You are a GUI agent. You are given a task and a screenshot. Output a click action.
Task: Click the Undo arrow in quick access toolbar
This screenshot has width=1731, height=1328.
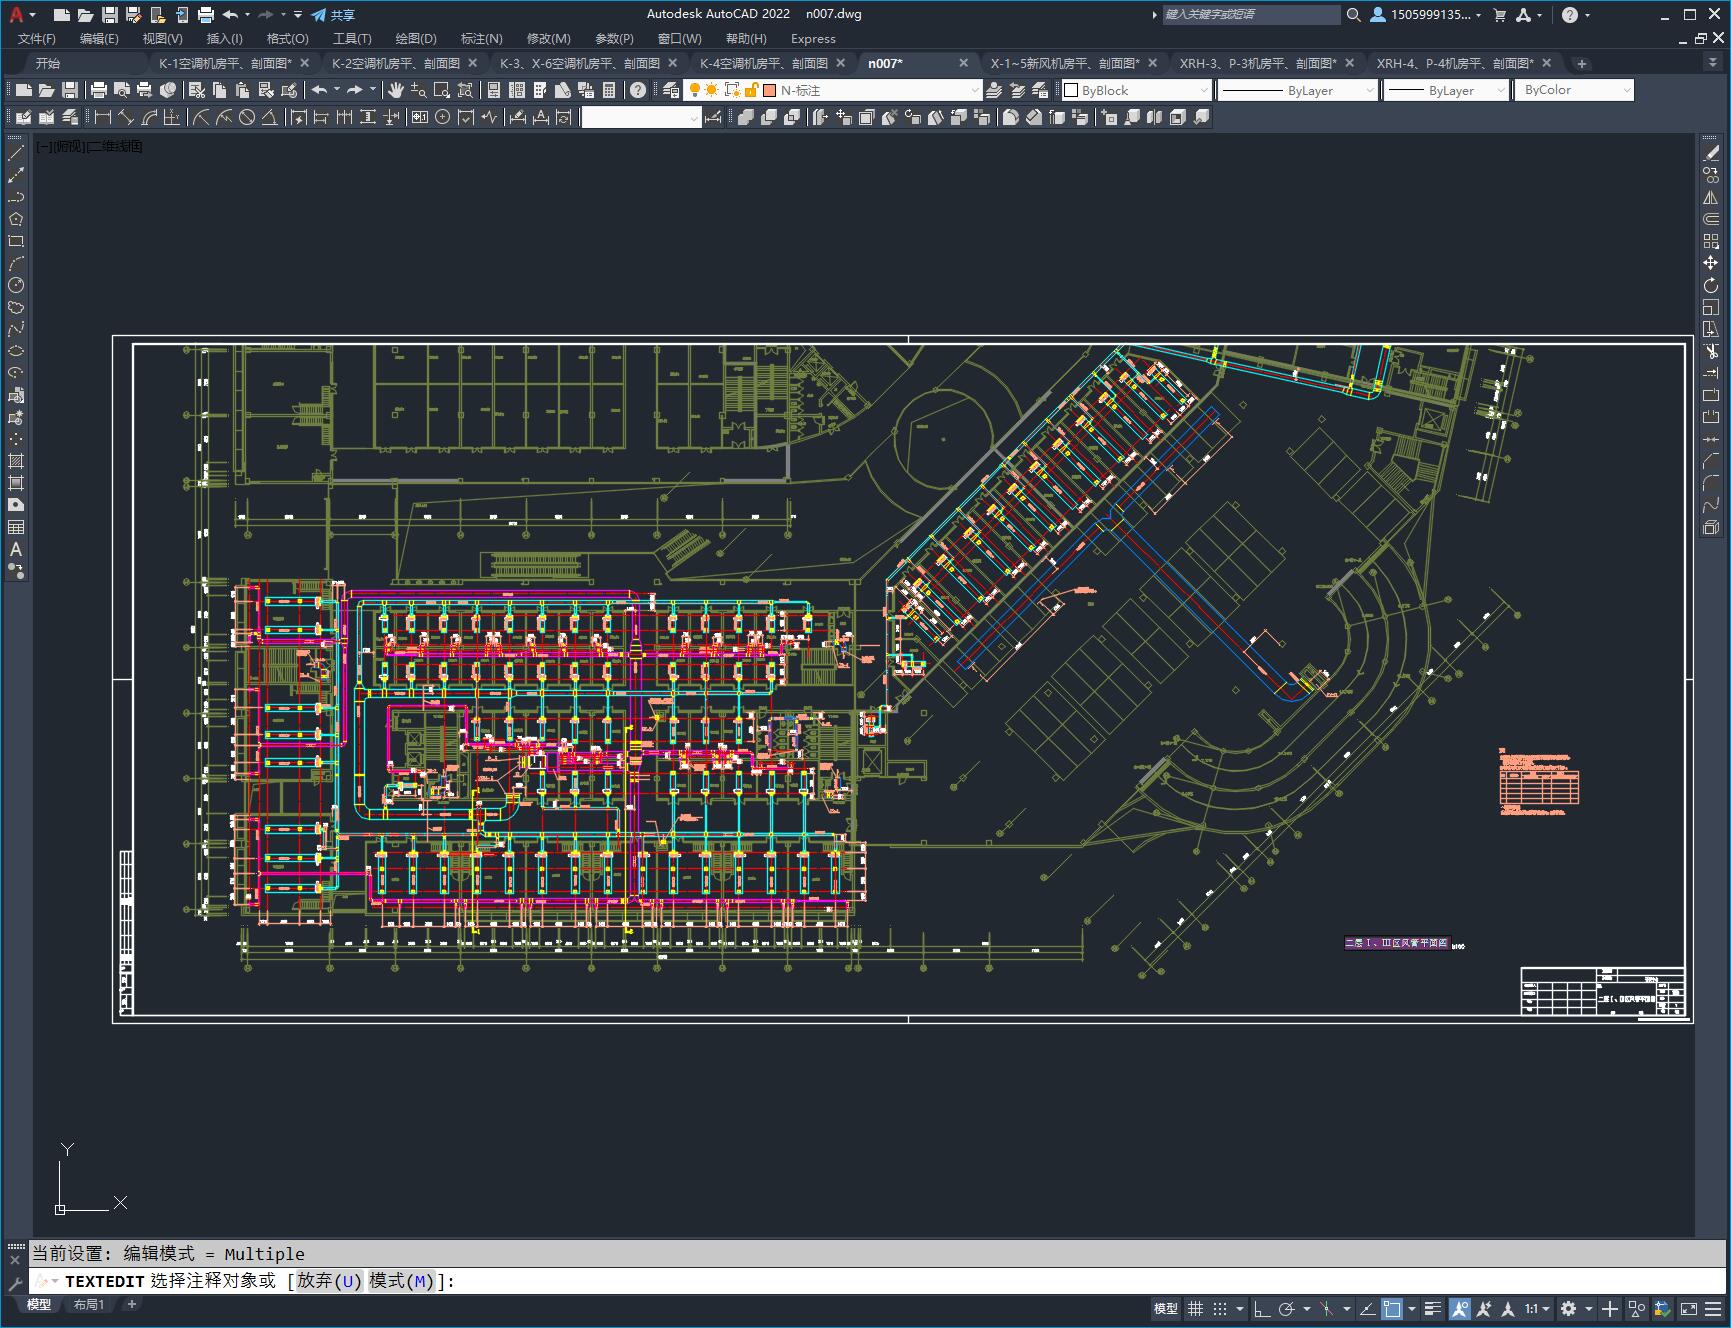(230, 14)
